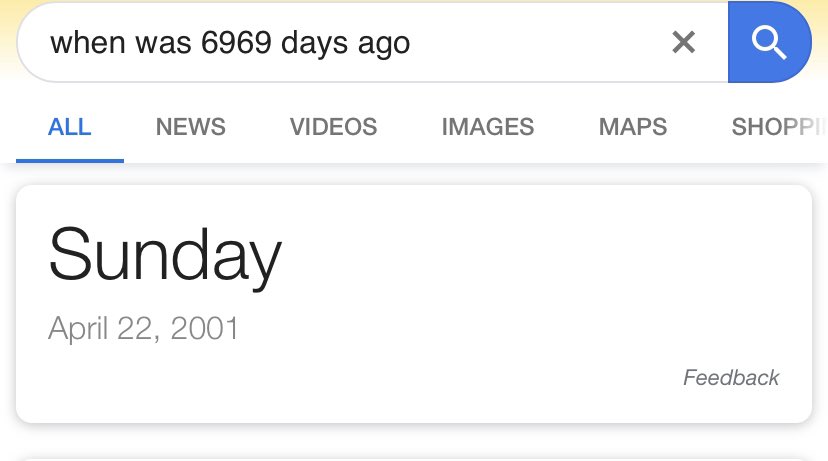The width and height of the screenshot is (828, 461).
Task: Click the next result card peeking below
Action: pos(414,457)
